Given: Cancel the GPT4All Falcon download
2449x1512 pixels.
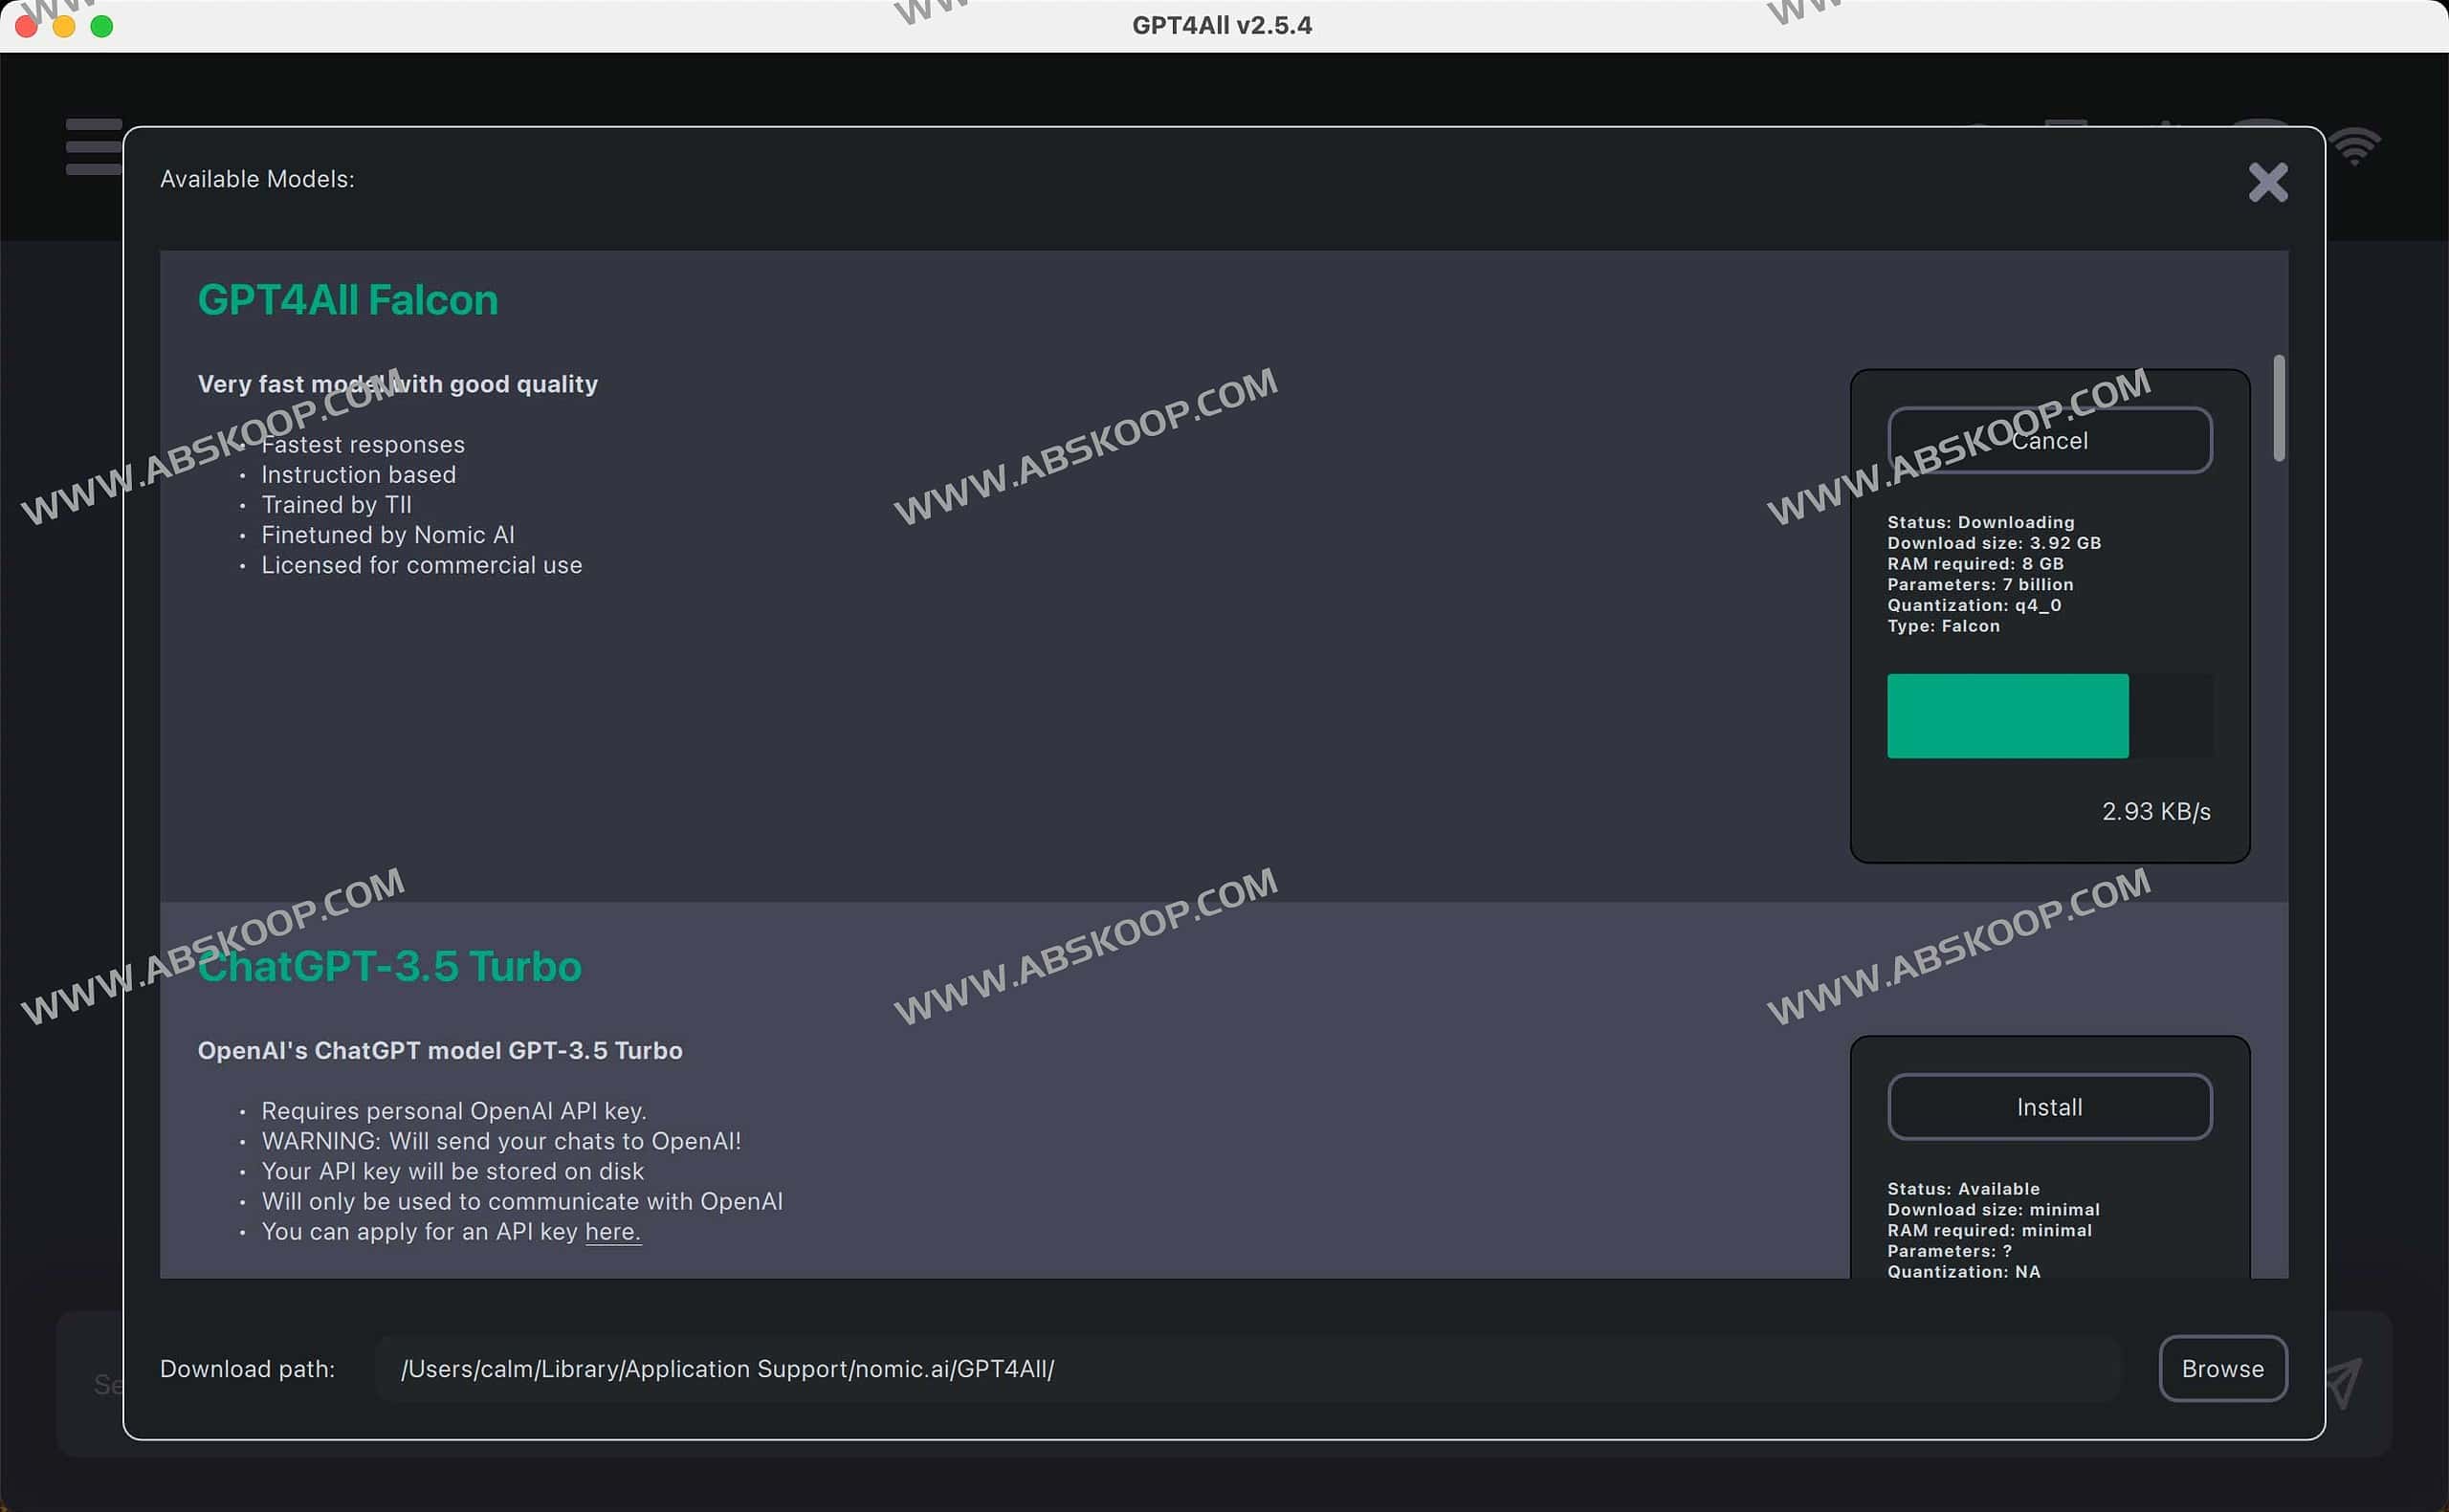Looking at the screenshot, I should [2049, 440].
